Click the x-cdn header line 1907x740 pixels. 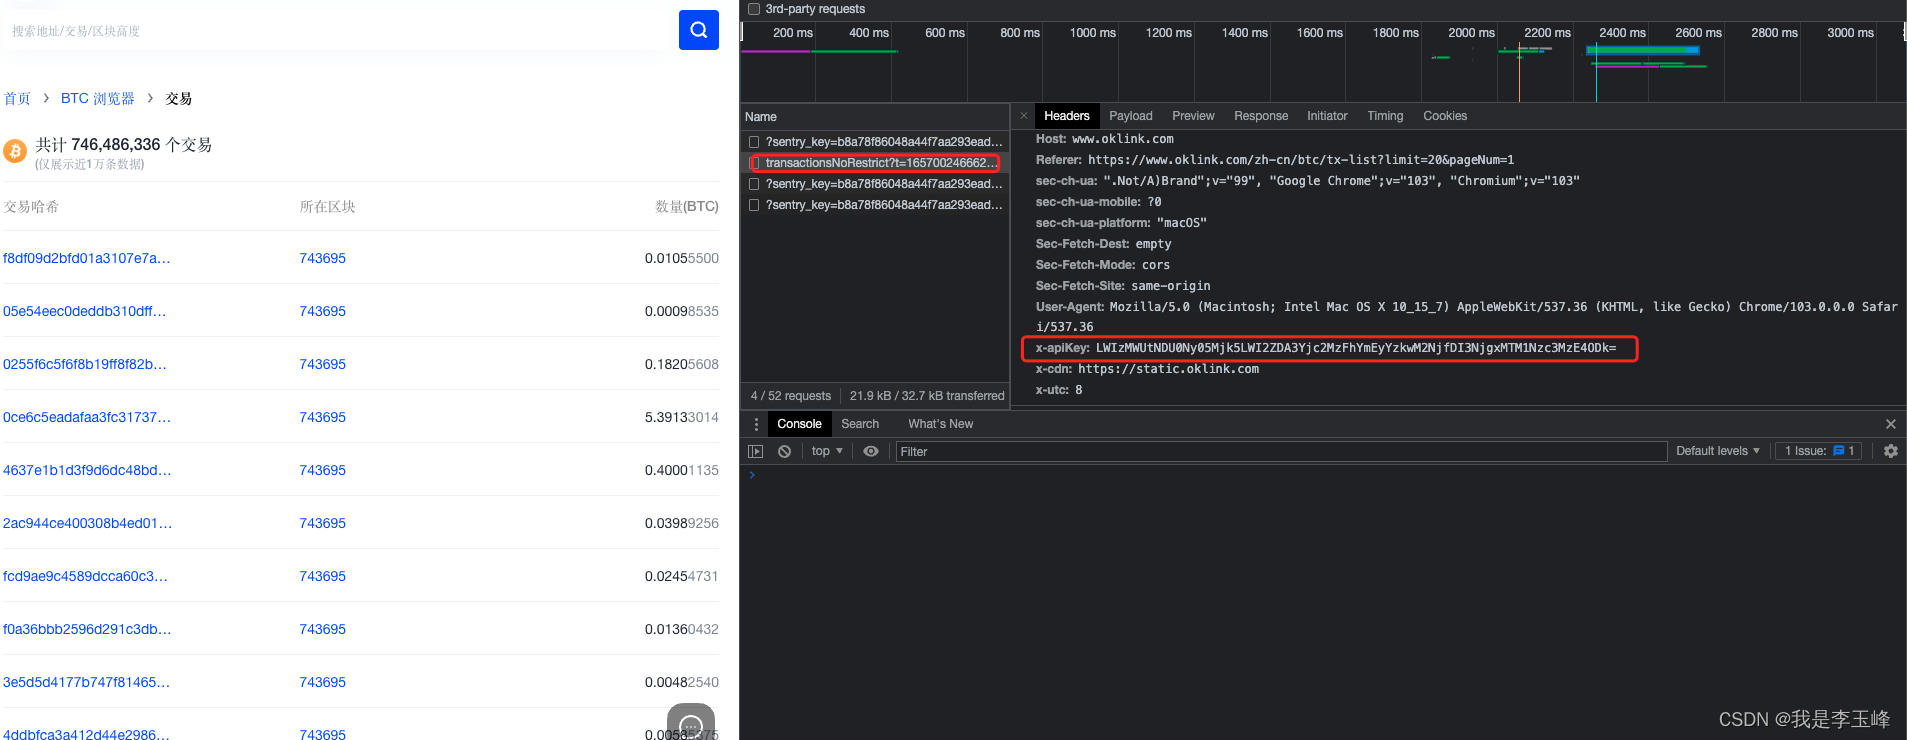(1147, 369)
